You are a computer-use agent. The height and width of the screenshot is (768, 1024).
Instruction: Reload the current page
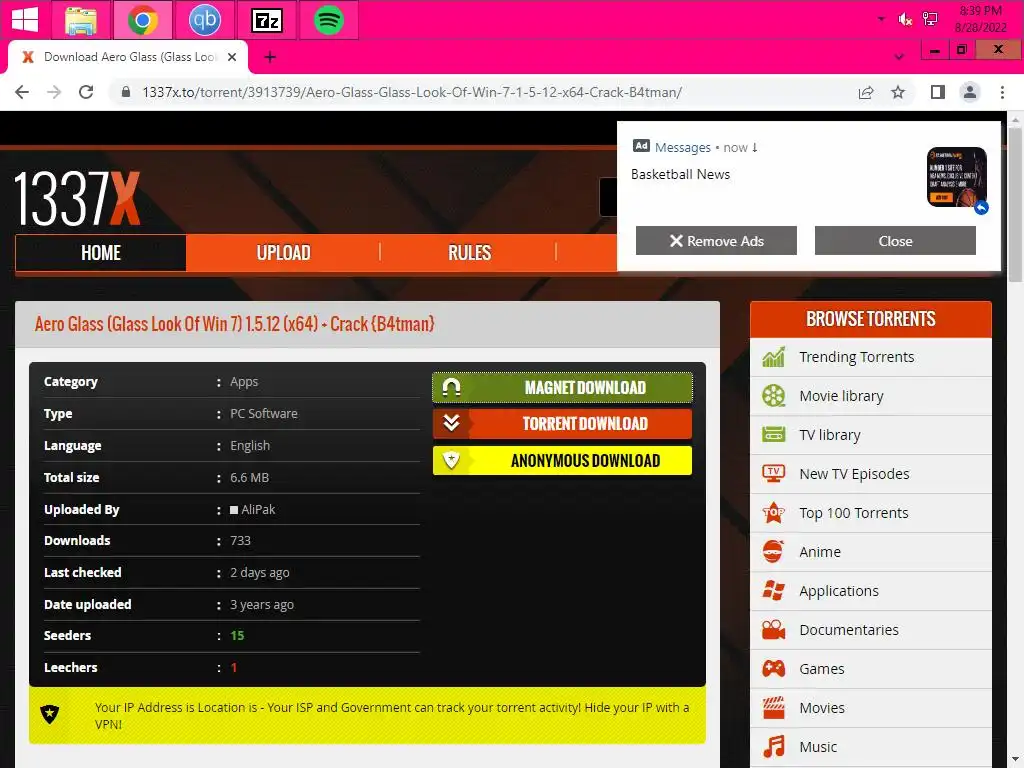(86, 92)
